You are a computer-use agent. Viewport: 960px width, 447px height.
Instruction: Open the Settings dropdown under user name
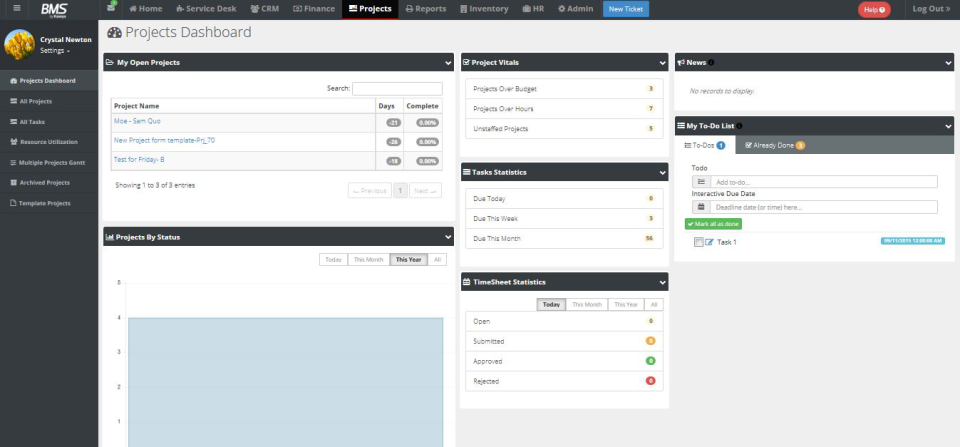[55, 50]
